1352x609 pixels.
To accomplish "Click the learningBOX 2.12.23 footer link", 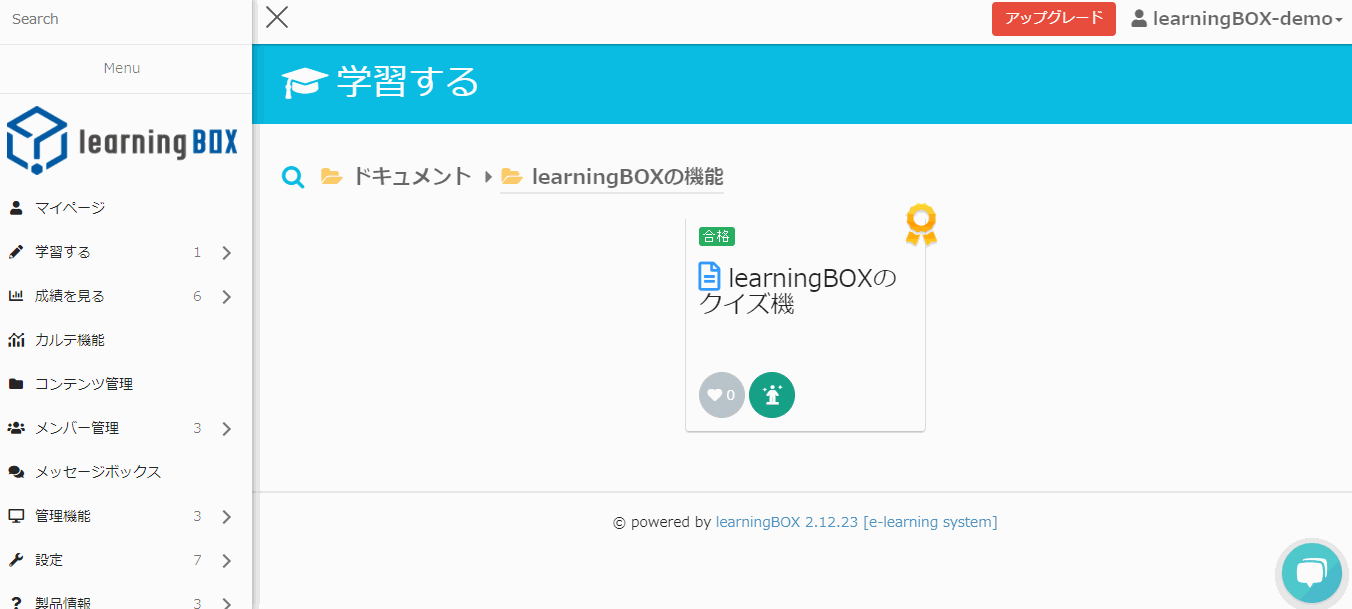I will click(x=786, y=522).
